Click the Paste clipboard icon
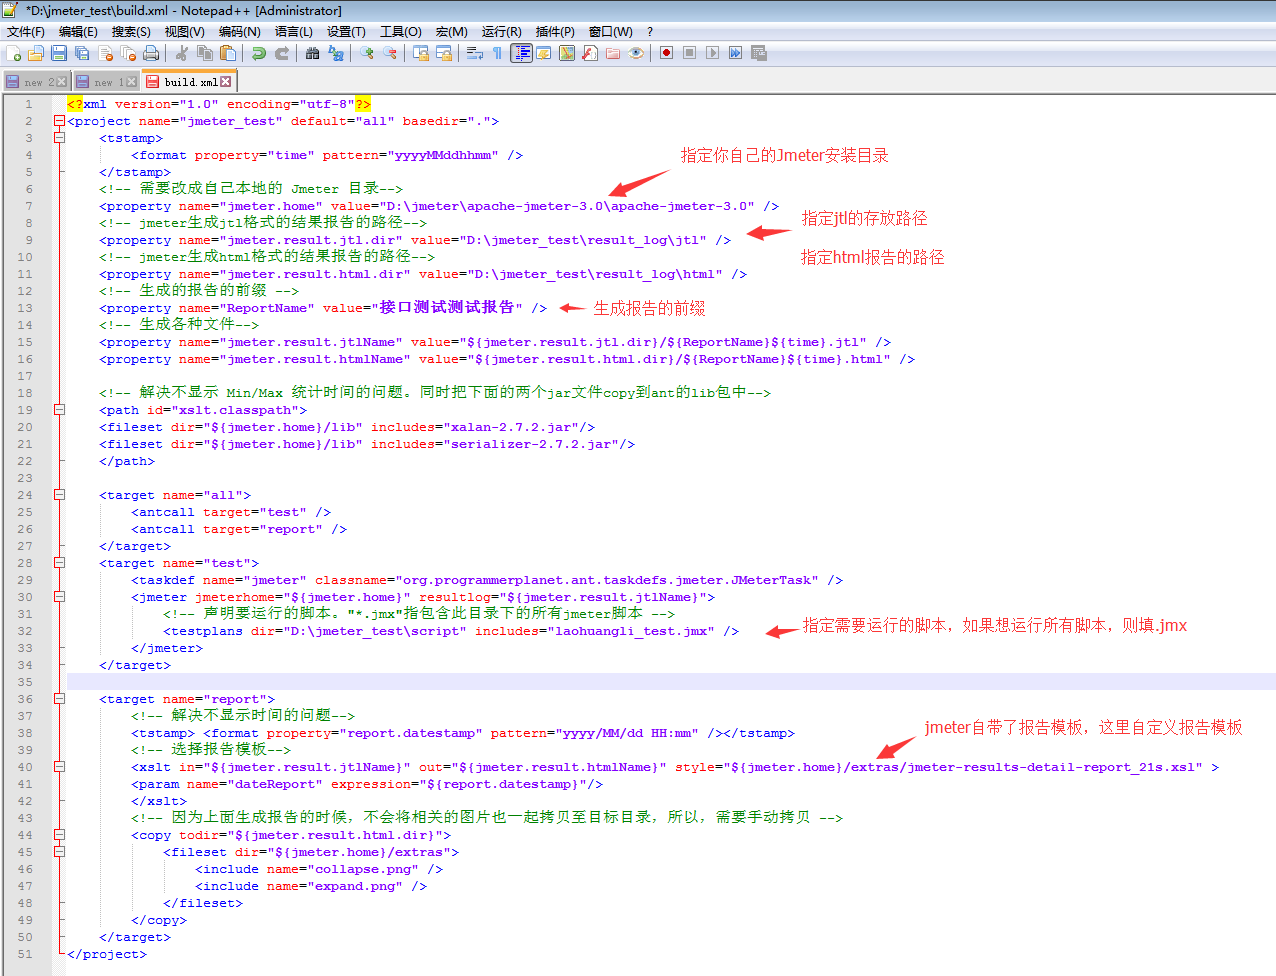Viewport: 1276px width, 976px height. point(227,53)
